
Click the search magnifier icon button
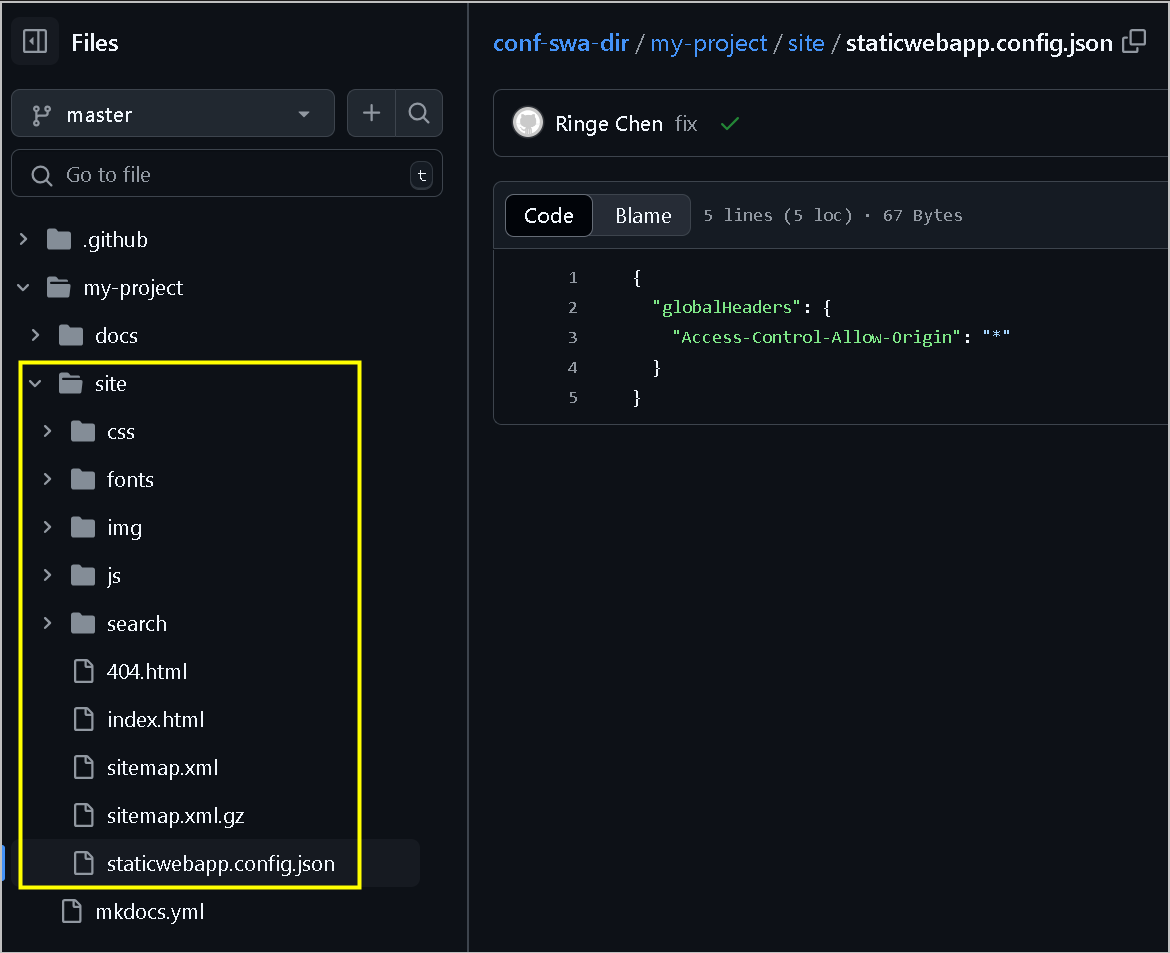pos(419,114)
